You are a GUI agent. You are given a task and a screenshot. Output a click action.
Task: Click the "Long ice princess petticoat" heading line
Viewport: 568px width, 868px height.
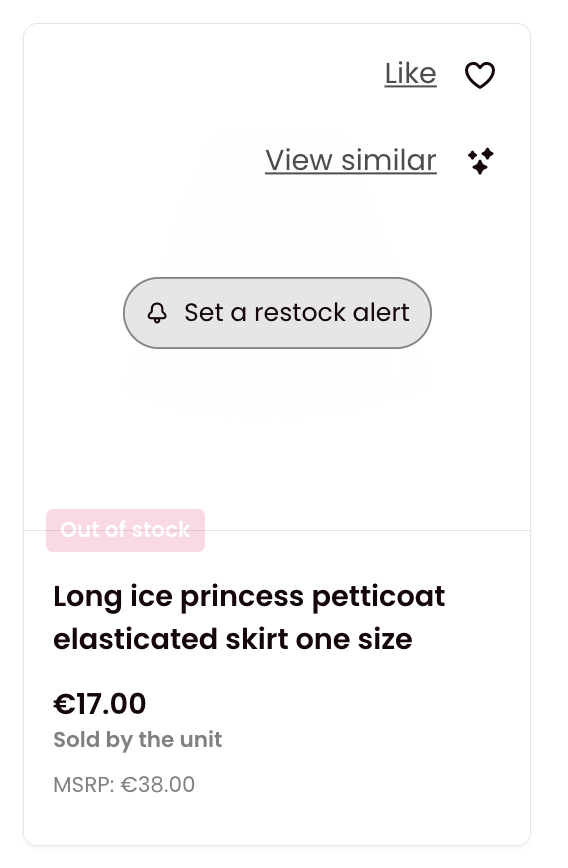[249, 597]
